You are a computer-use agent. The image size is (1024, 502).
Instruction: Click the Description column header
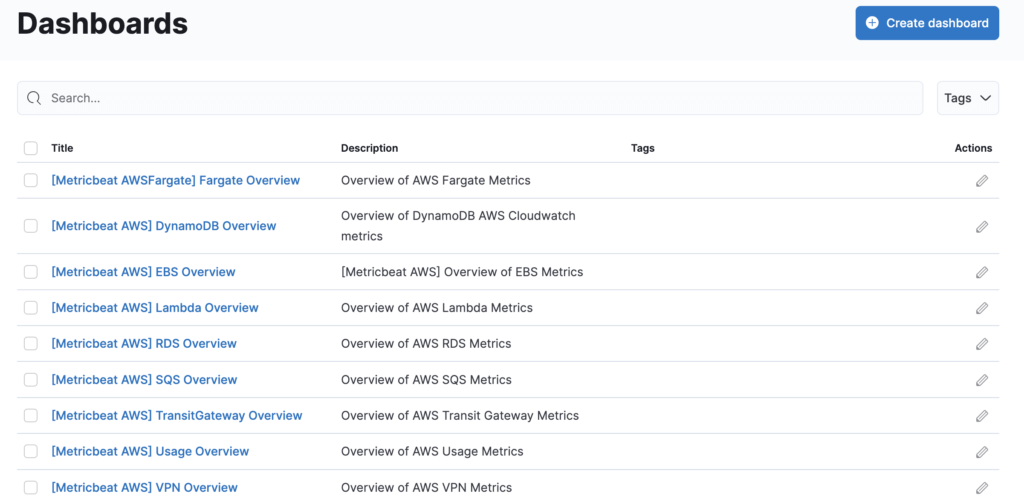pos(370,148)
